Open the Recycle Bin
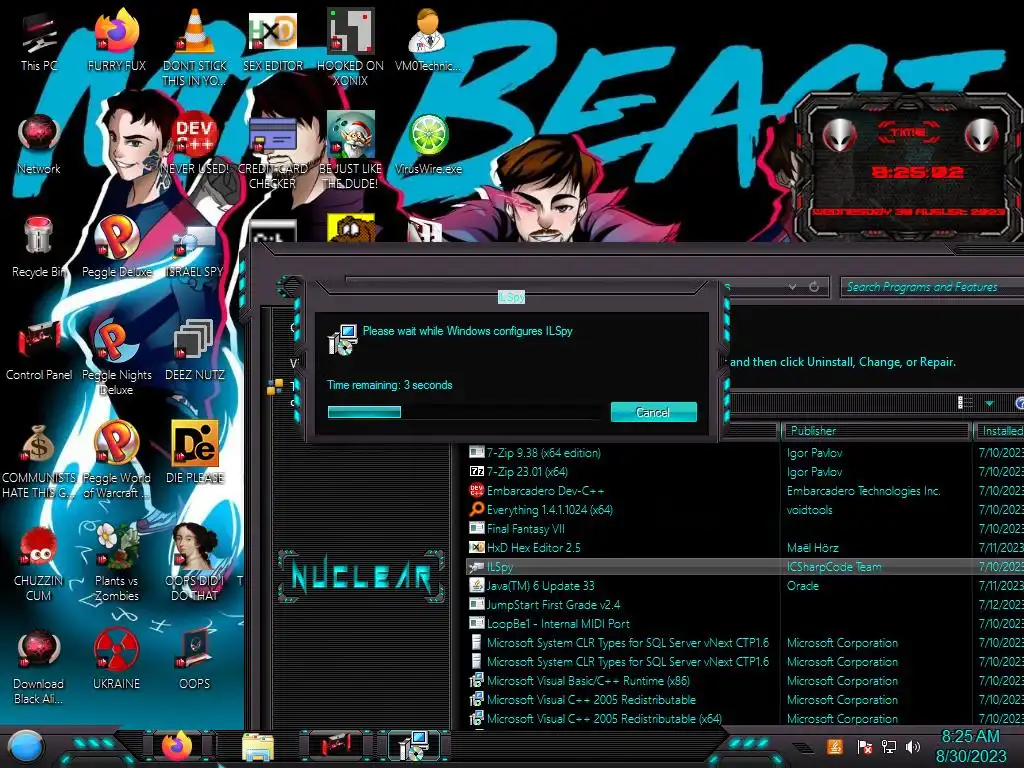Screen dimensions: 1024x768 [x=39, y=247]
